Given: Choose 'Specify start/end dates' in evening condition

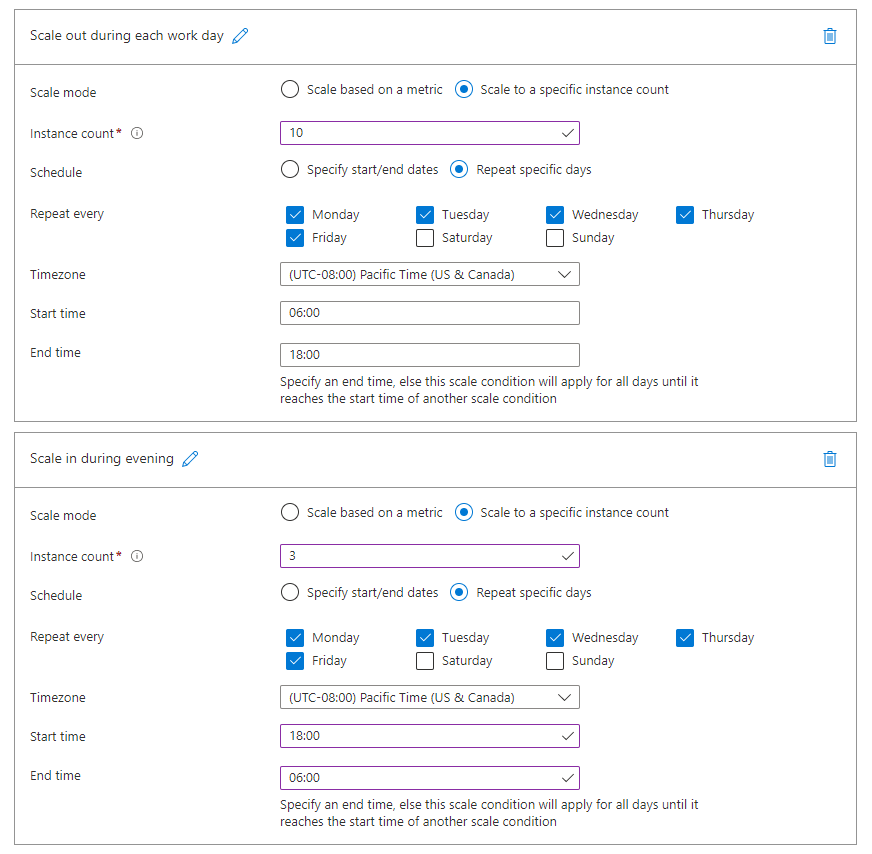Looking at the screenshot, I should click(x=290, y=592).
